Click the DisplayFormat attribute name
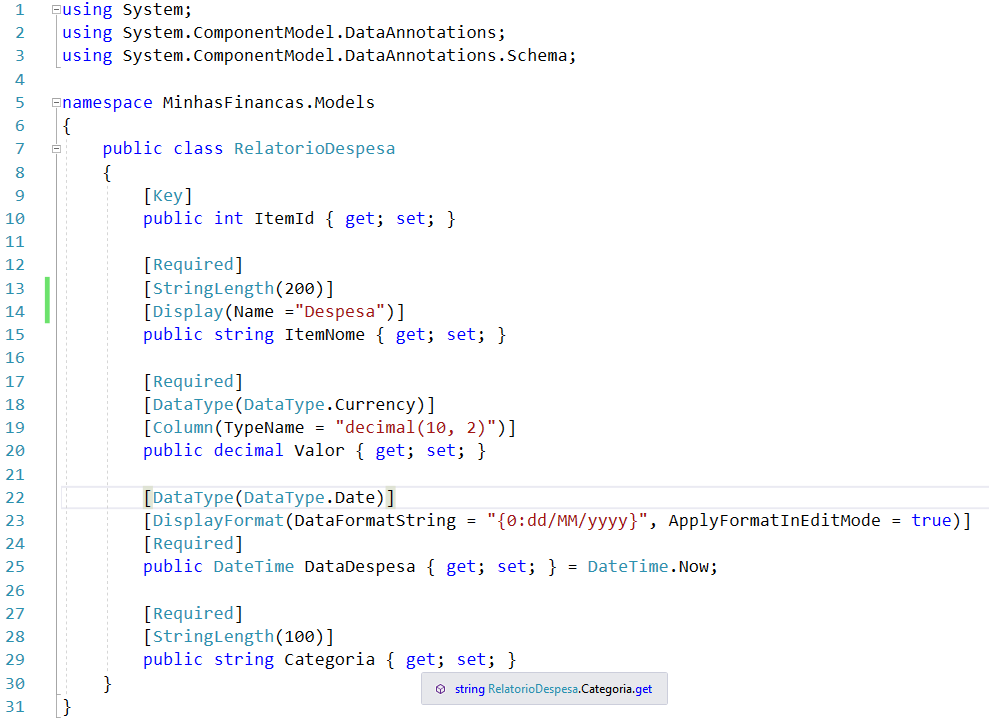This screenshot has height=723, width=989. coord(218,520)
